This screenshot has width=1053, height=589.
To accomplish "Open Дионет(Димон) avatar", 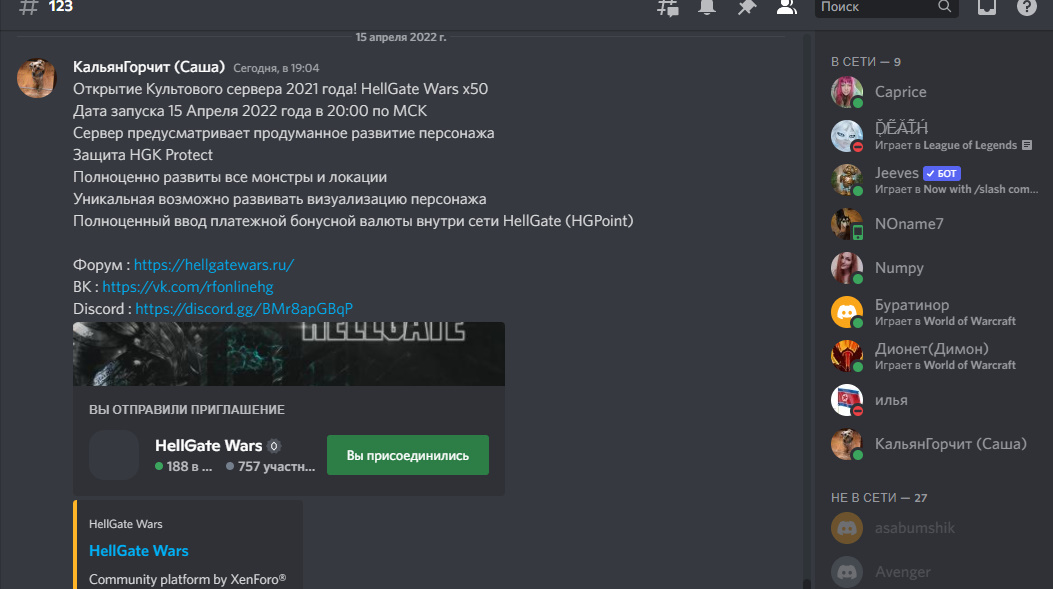I will click(847, 356).
